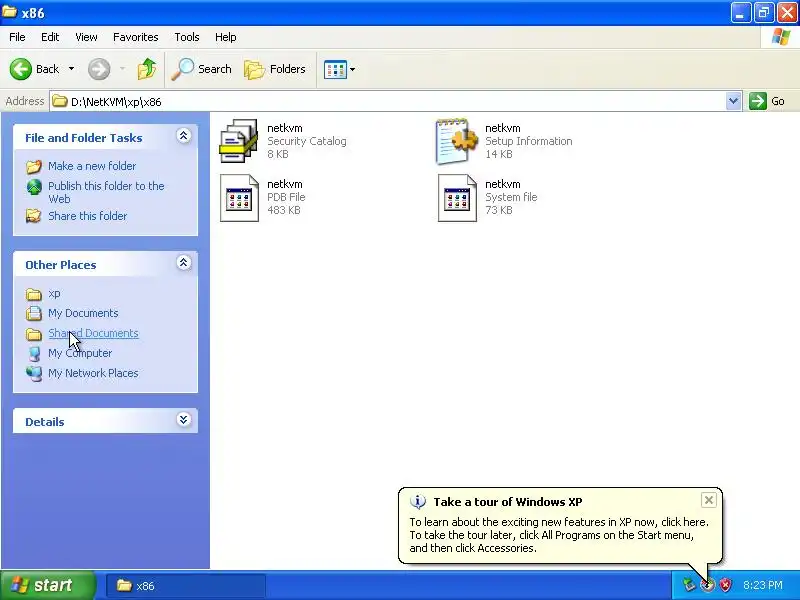Click Make a new folder
The image size is (800, 600).
[92, 166]
